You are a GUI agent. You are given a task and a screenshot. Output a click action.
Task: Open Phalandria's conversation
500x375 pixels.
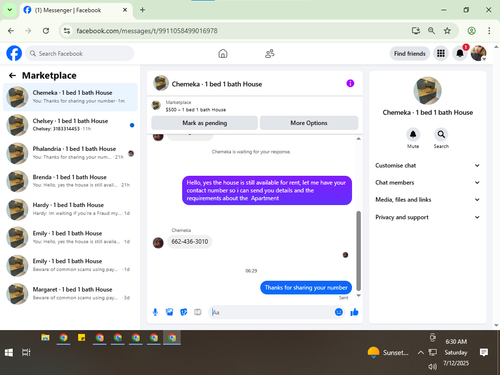point(70,153)
